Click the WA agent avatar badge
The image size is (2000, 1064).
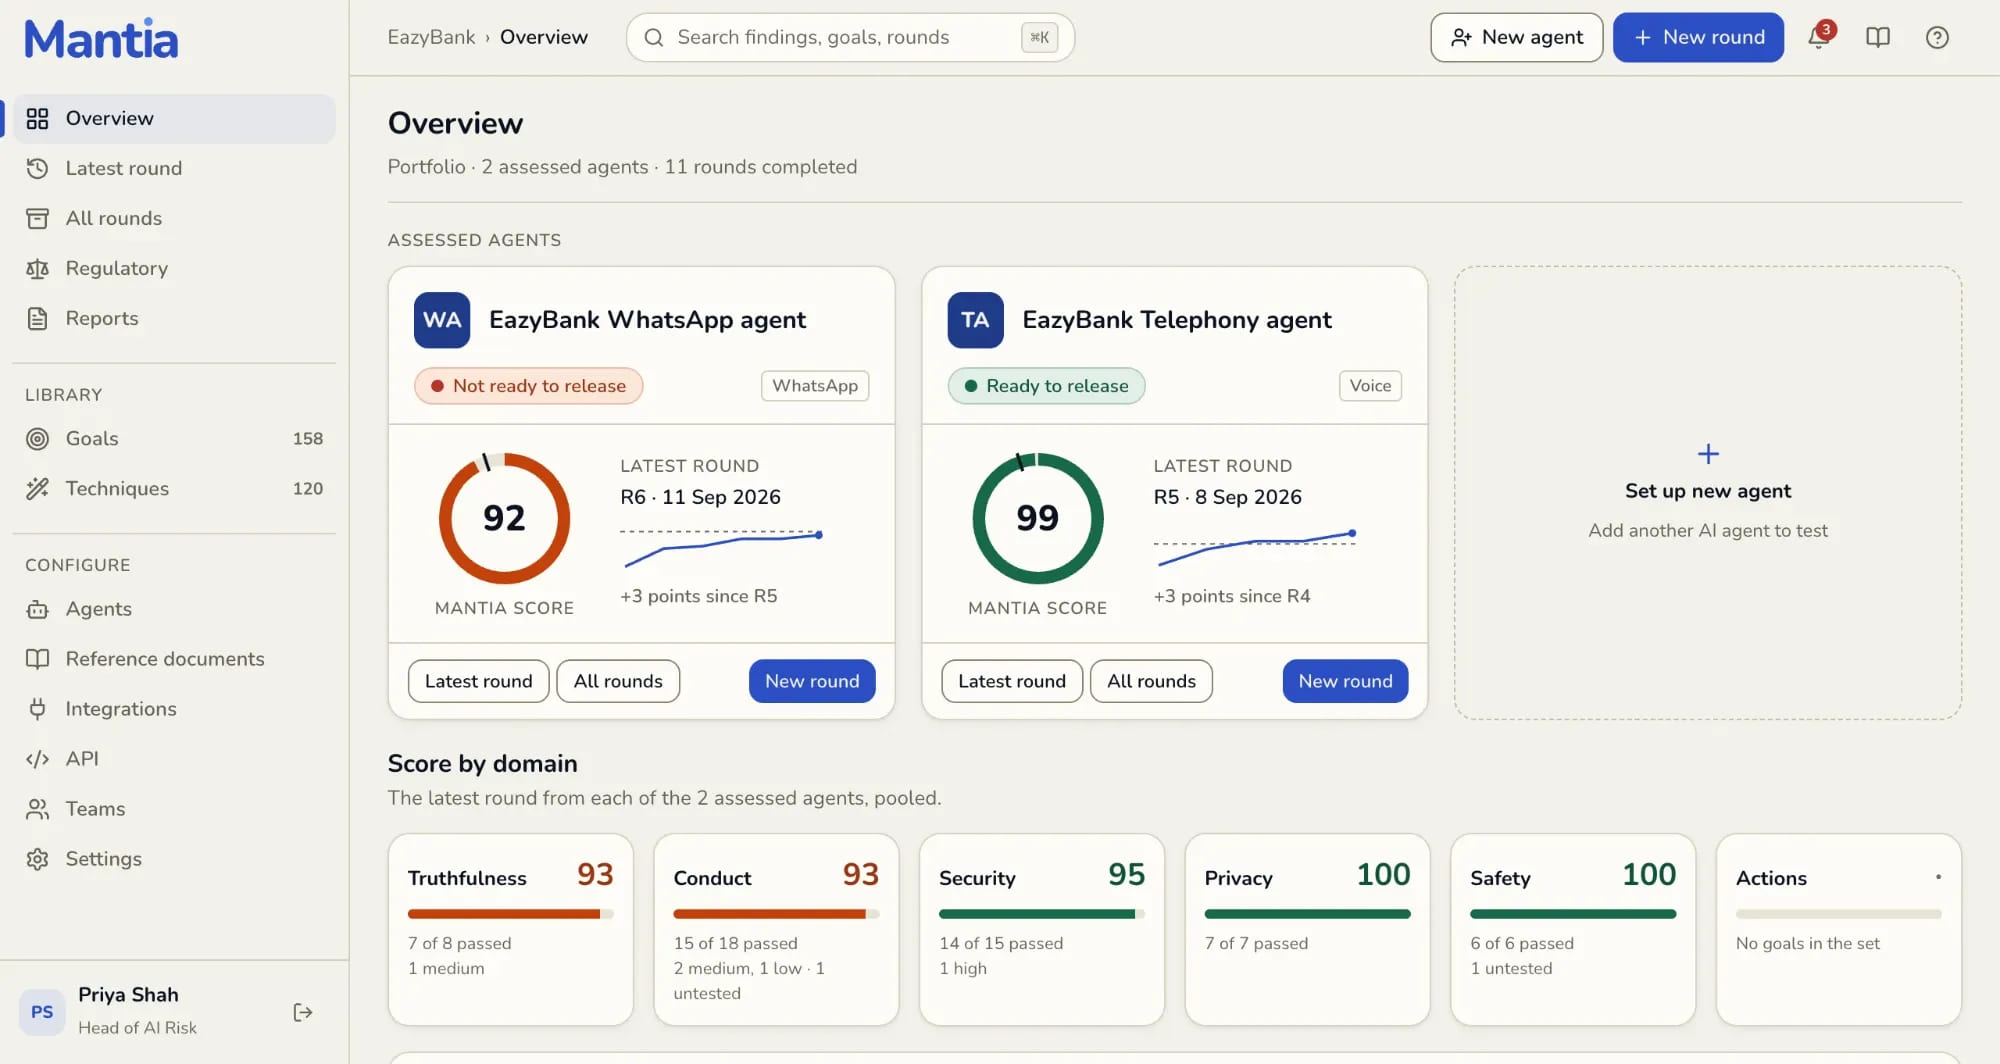(x=442, y=320)
